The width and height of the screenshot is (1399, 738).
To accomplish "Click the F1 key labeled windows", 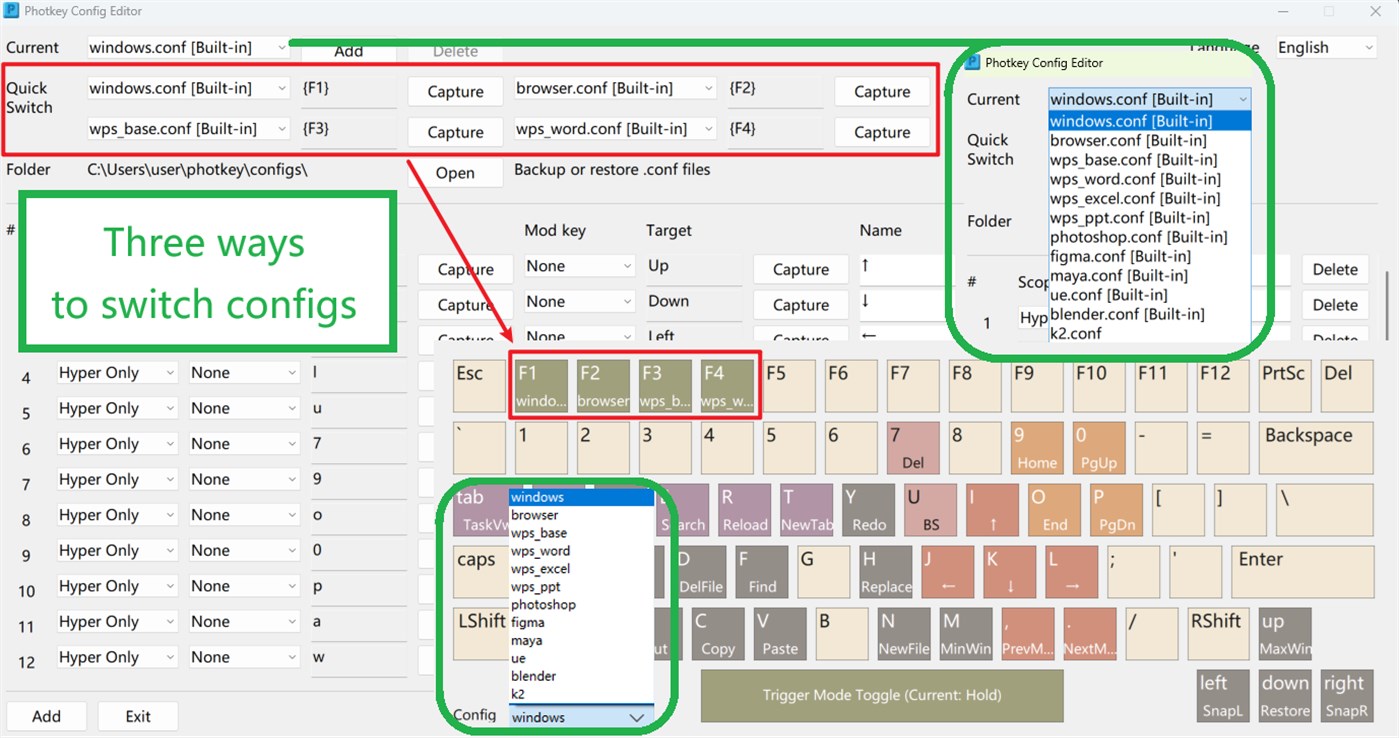I will [x=541, y=386].
